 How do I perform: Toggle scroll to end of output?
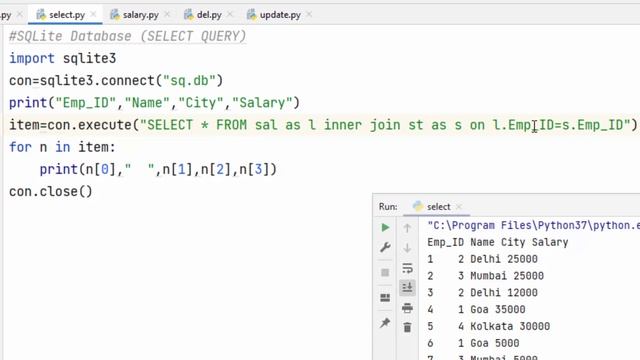[407, 287]
